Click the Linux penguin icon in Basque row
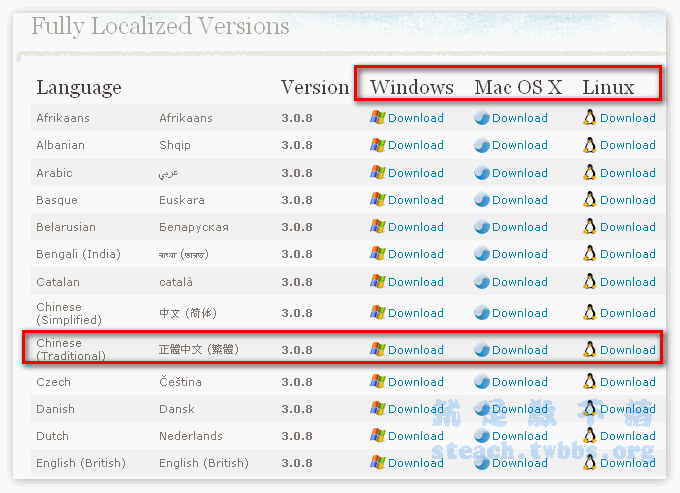The image size is (680, 493). pos(589,200)
